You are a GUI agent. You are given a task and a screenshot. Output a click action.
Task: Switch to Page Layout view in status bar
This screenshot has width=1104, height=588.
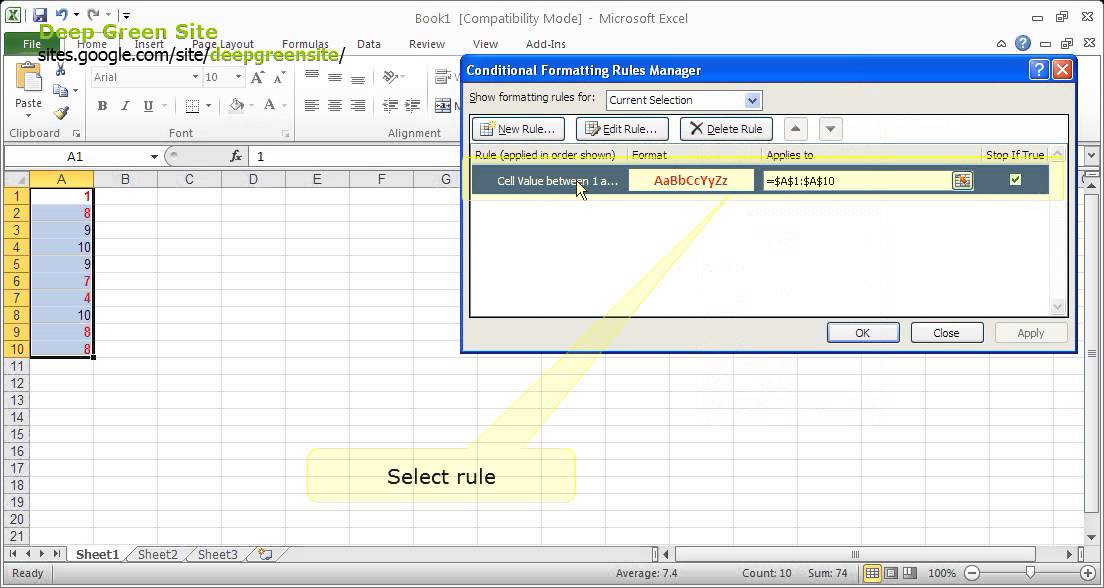click(x=891, y=573)
